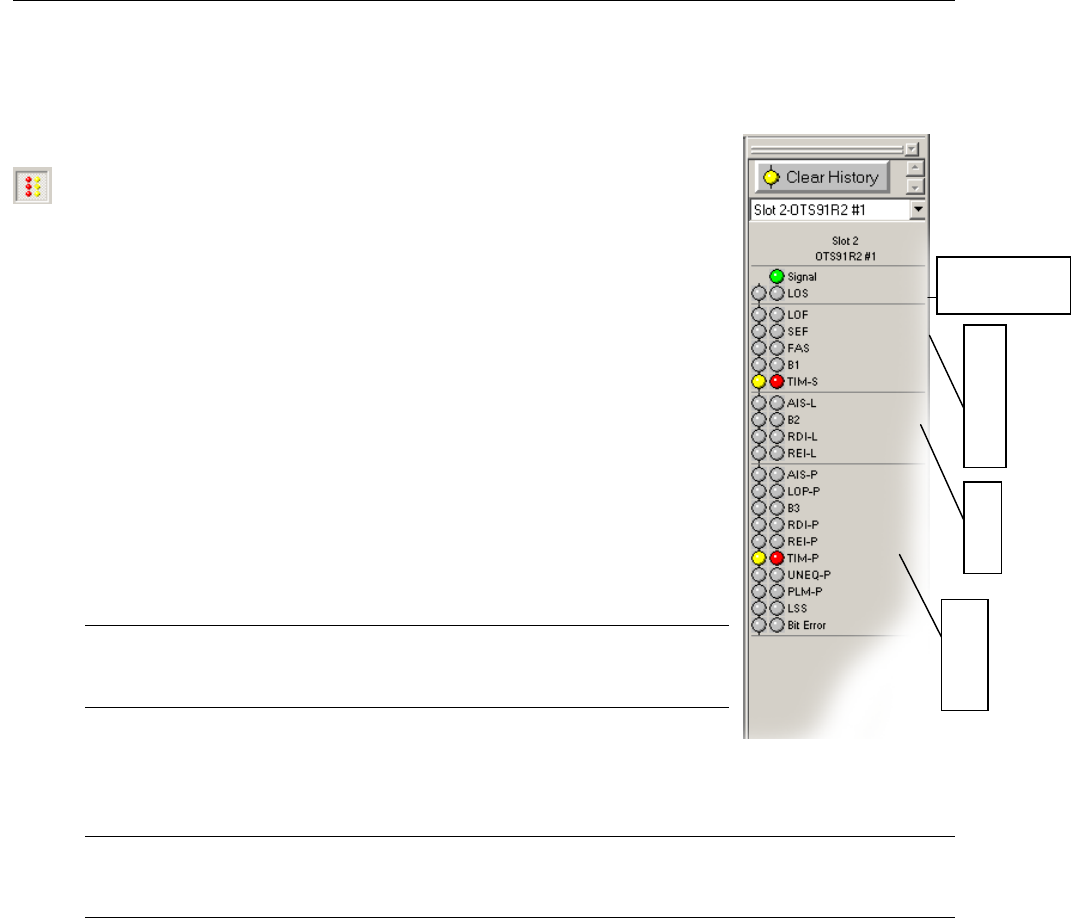Click the RDI-L current LED
This screenshot has width=1071, height=918.
click(777, 436)
